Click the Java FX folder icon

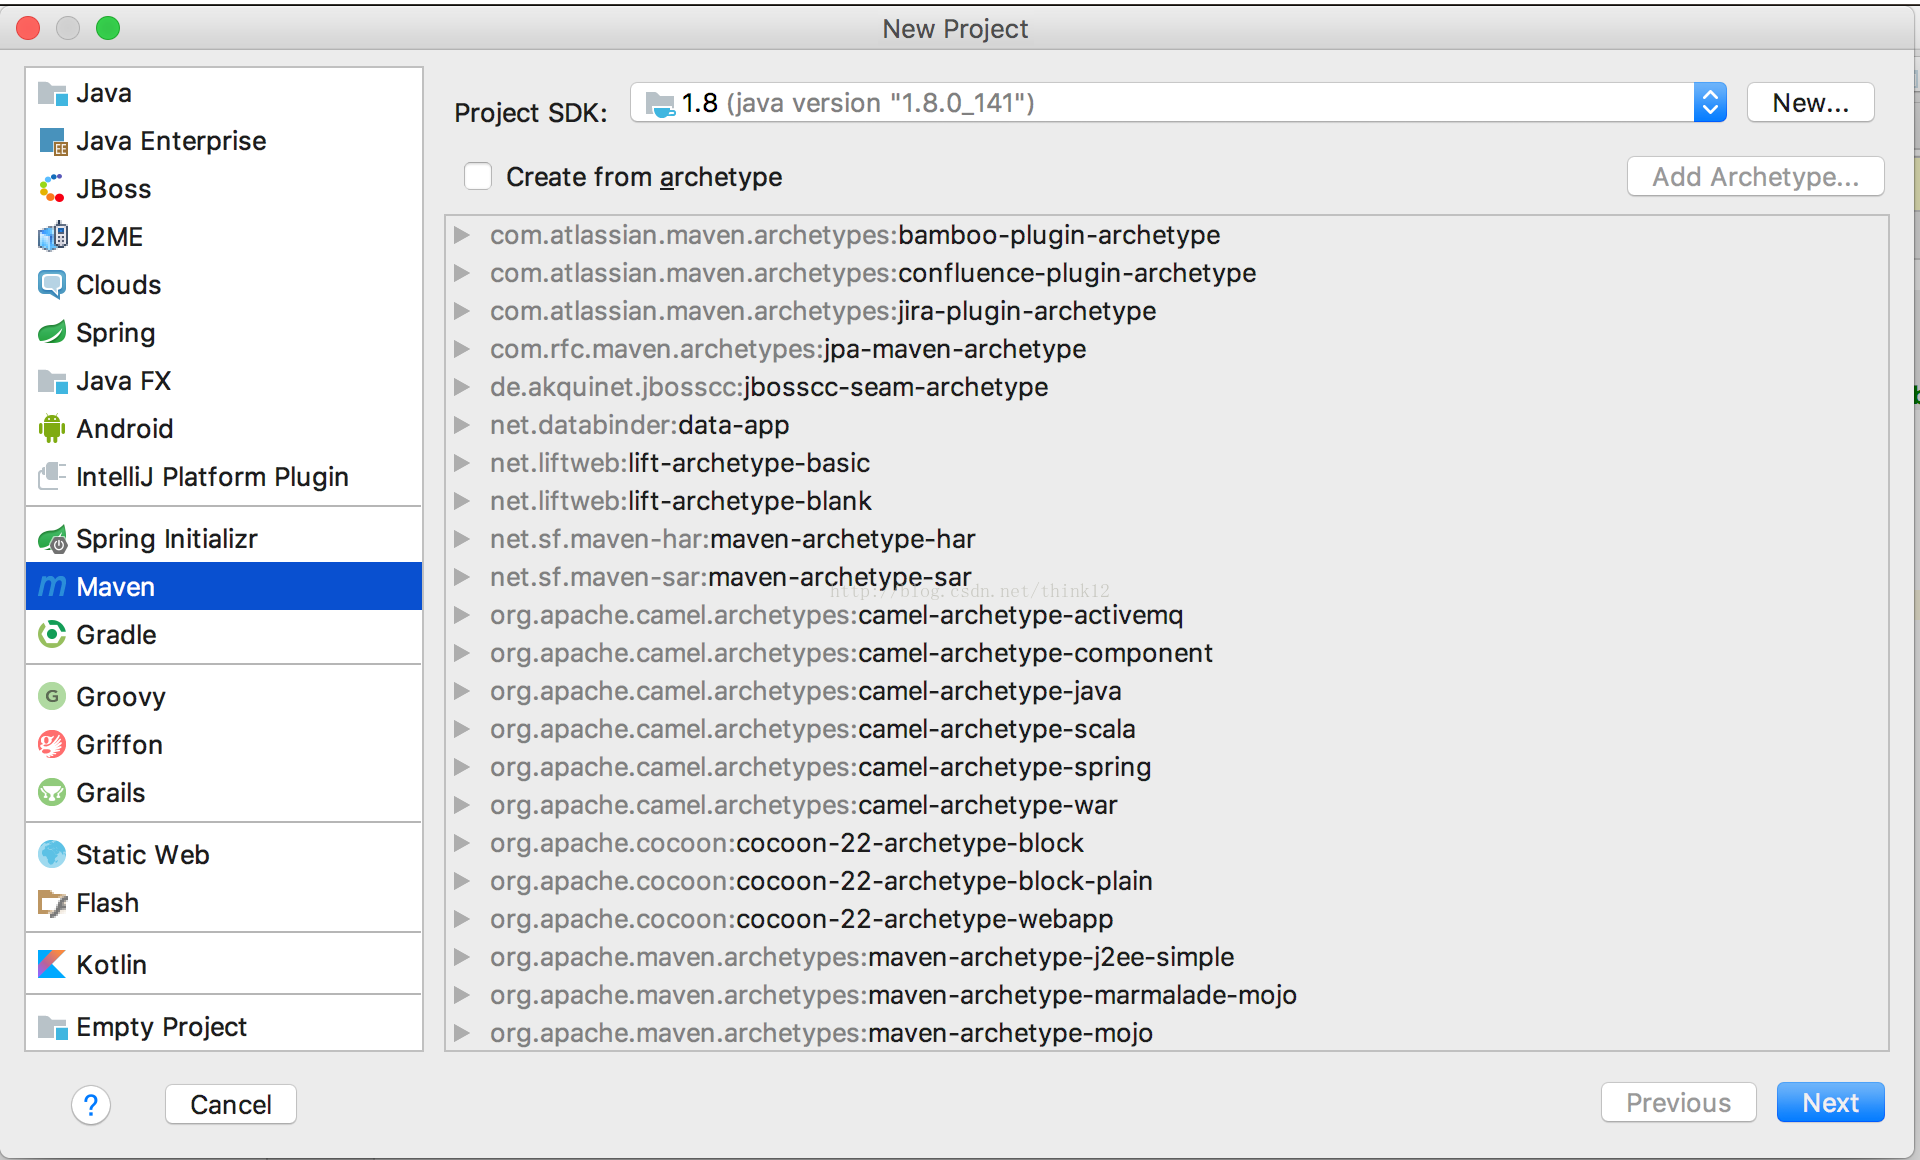(52, 381)
